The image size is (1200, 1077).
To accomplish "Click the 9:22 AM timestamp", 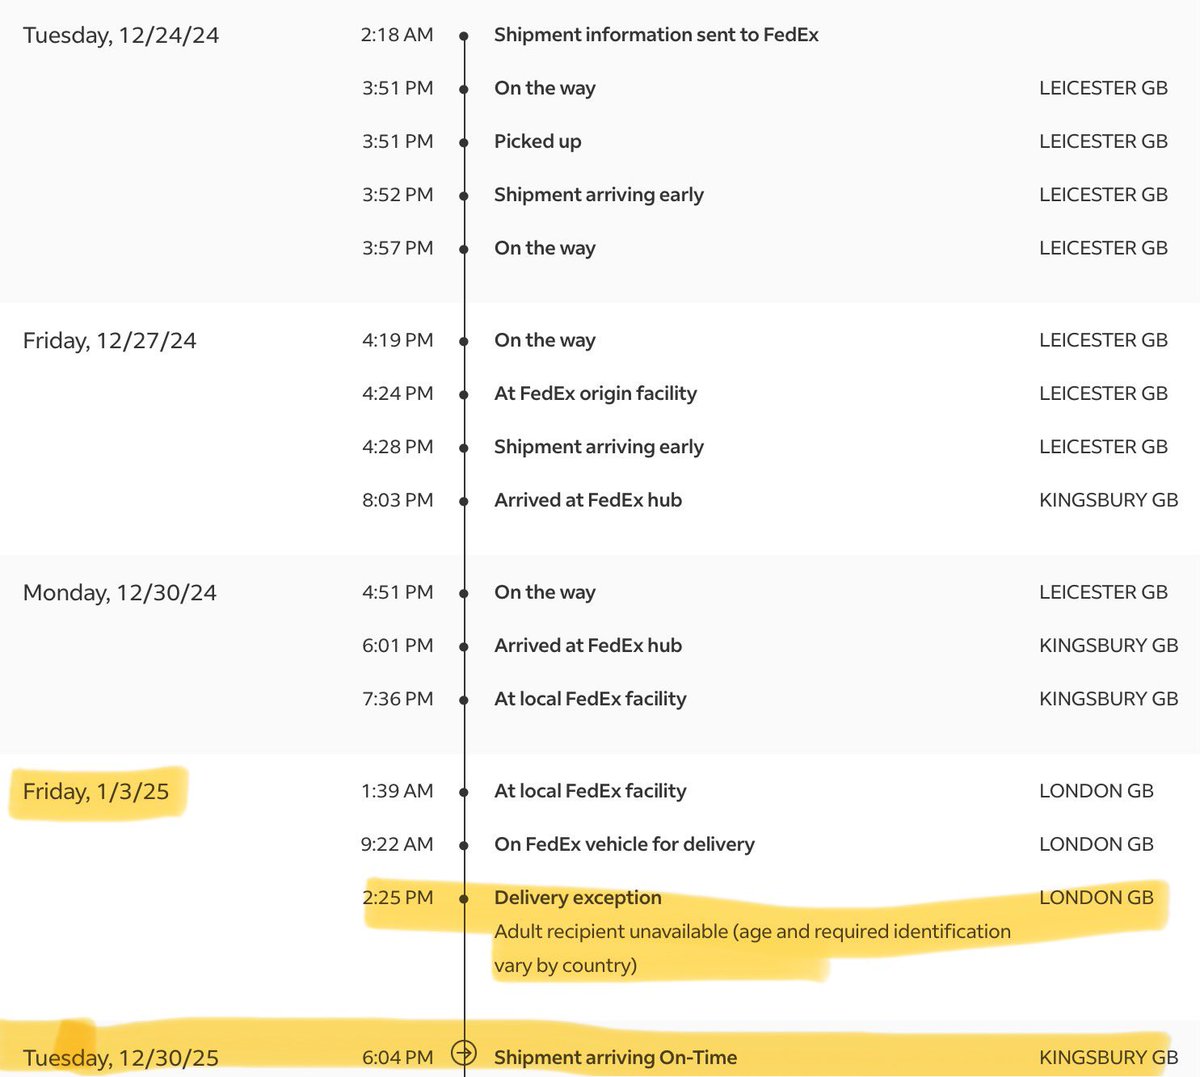I will tap(397, 844).
